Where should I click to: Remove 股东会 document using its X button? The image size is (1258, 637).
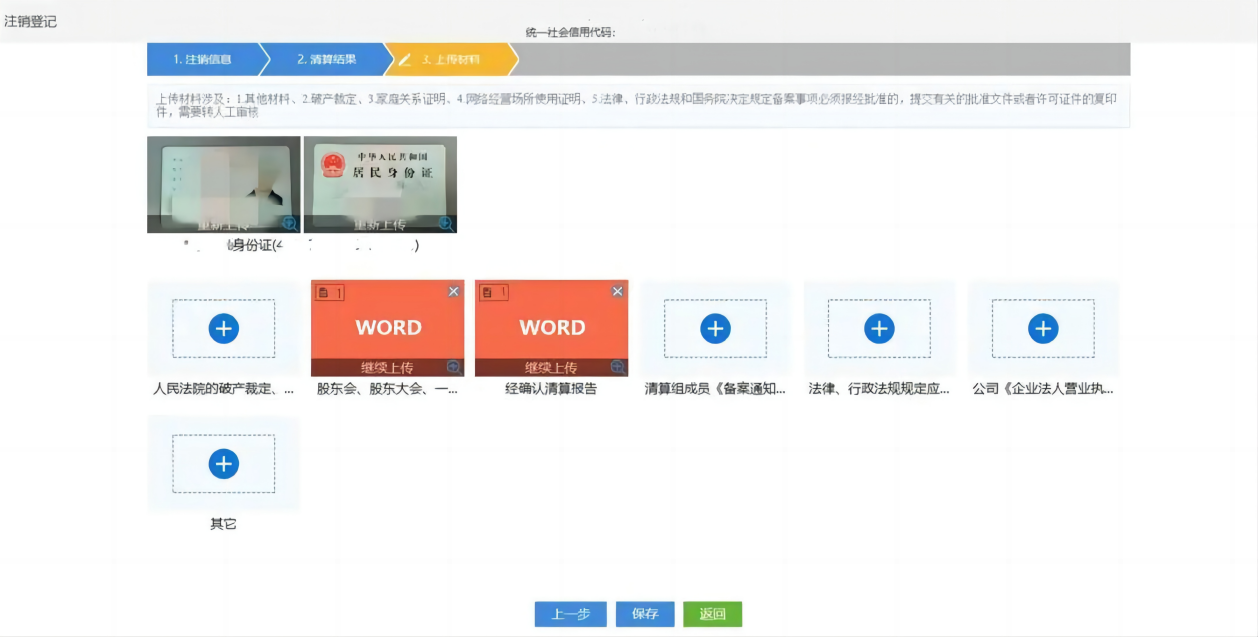455,291
